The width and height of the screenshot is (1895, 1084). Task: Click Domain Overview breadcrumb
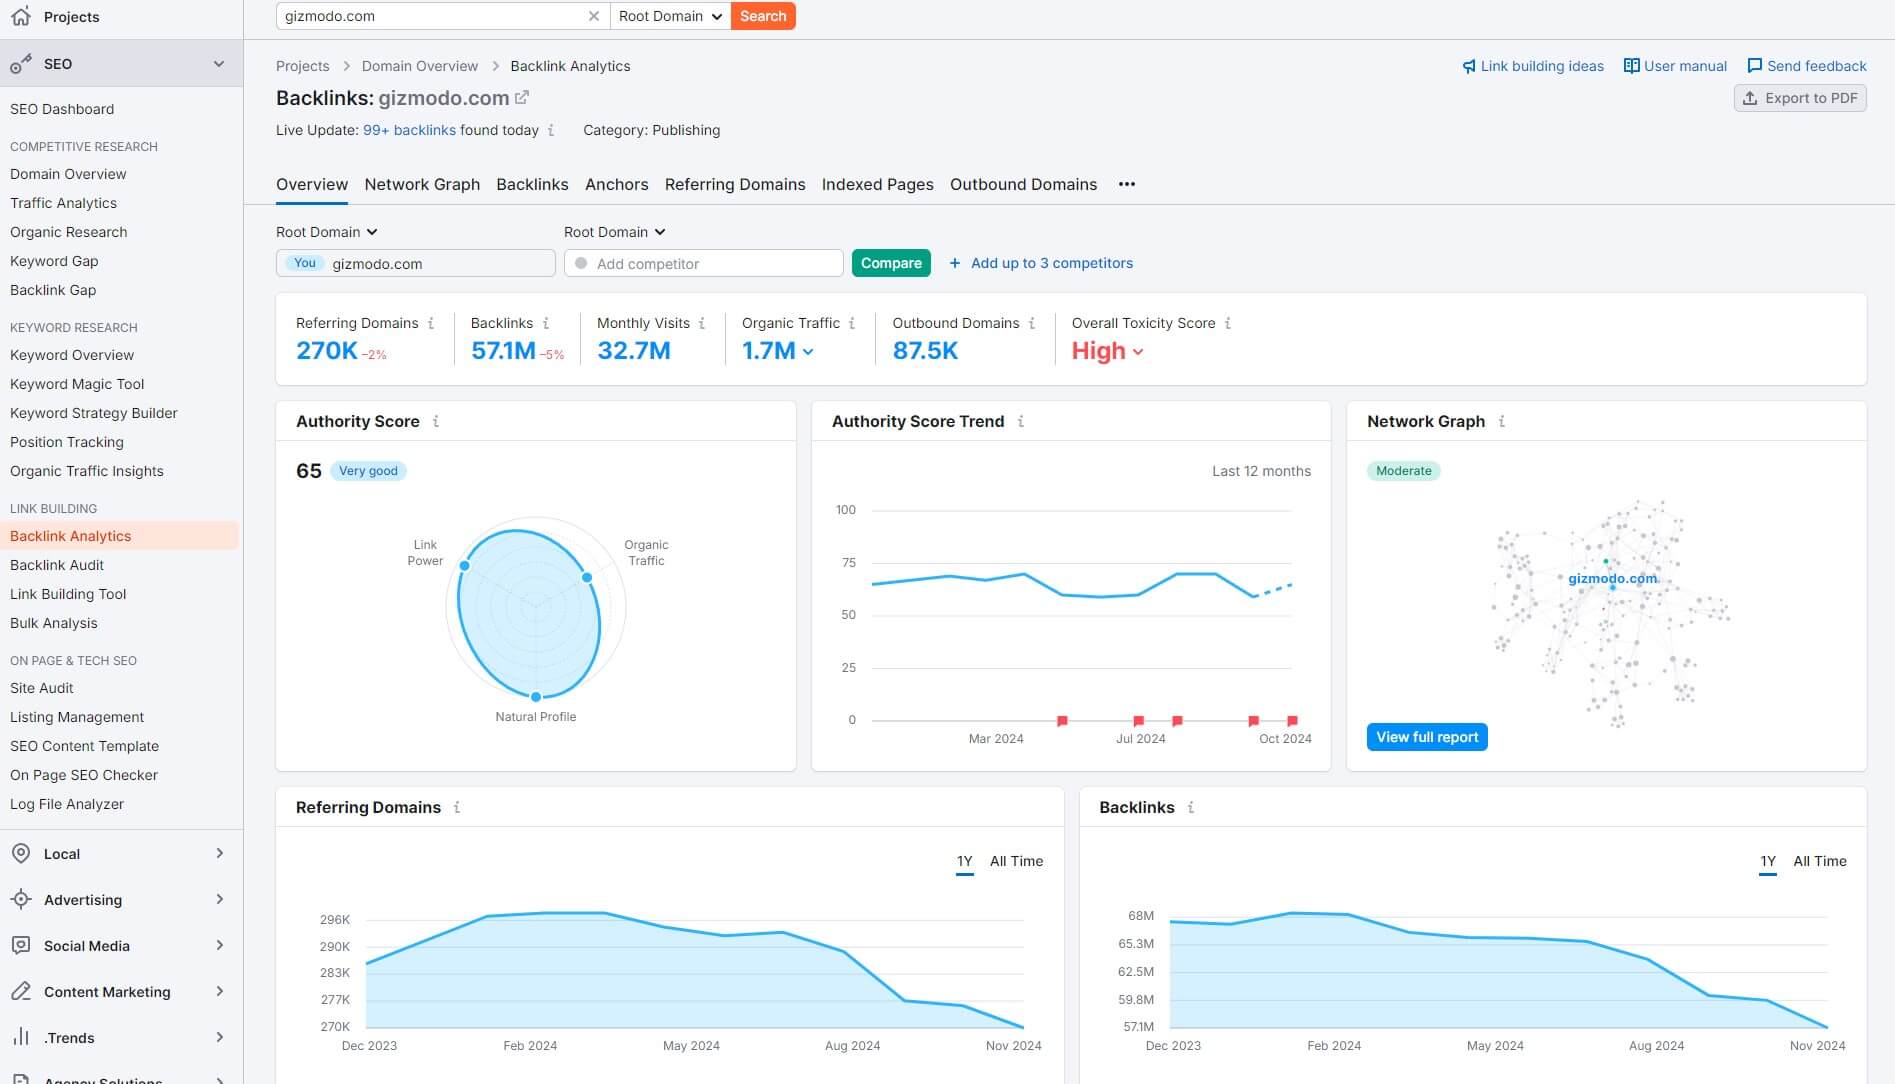(x=420, y=66)
